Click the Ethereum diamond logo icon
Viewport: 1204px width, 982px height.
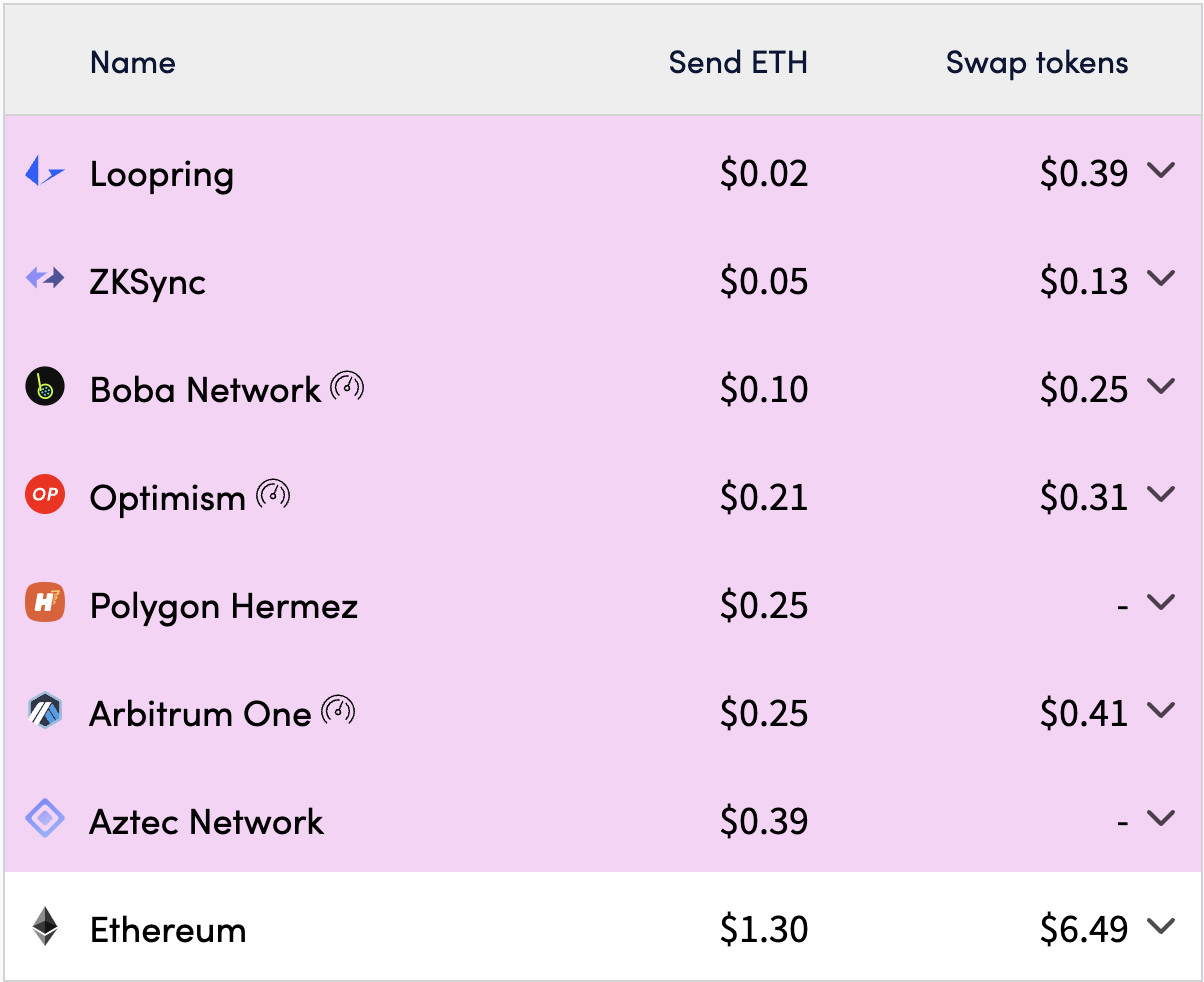click(45, 927)
